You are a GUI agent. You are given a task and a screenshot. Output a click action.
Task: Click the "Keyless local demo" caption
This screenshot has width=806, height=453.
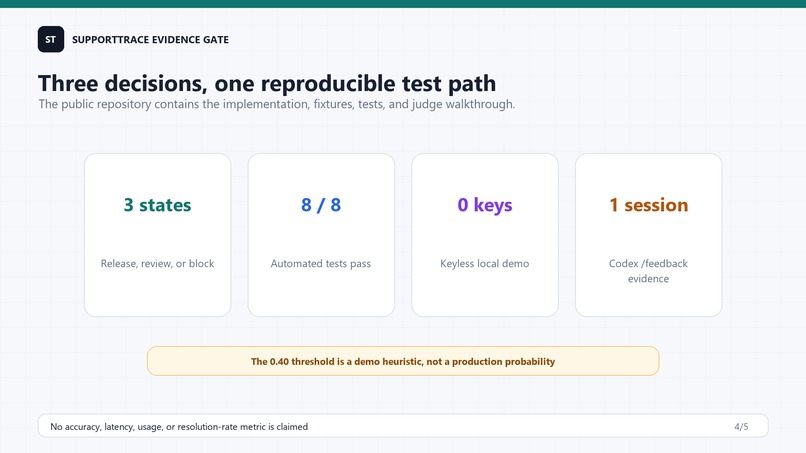pos(484,263)
